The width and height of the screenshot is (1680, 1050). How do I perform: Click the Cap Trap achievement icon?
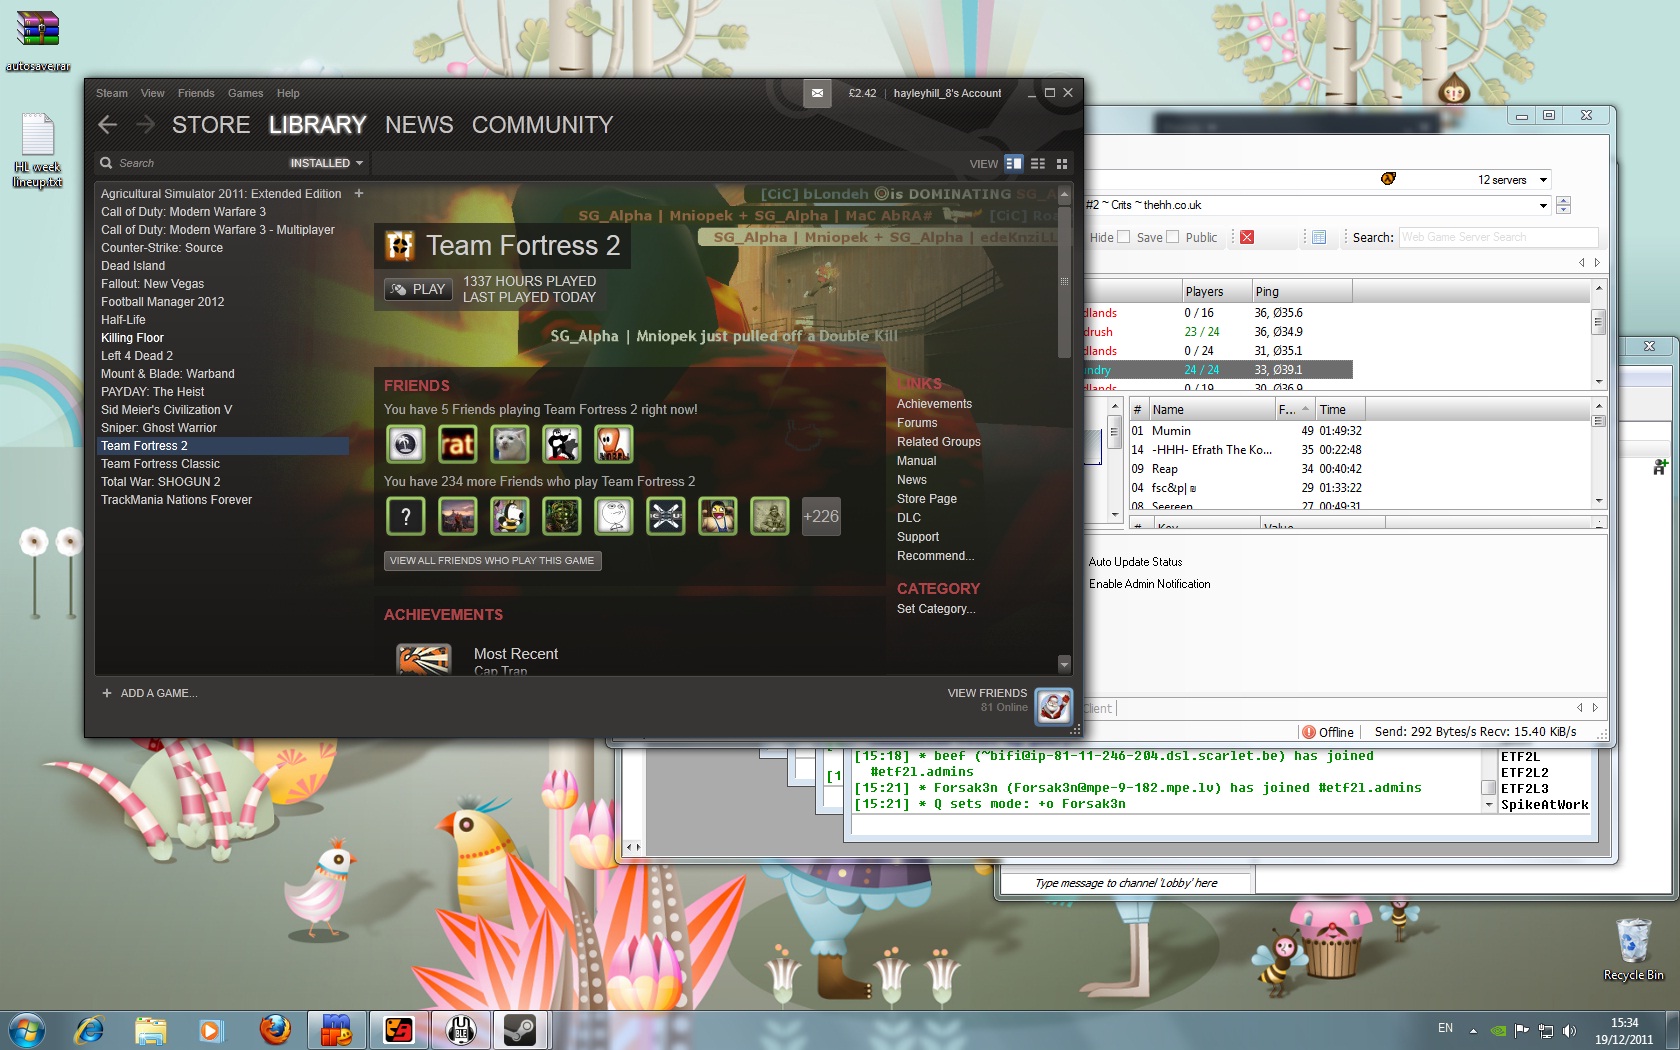point(424,659)
